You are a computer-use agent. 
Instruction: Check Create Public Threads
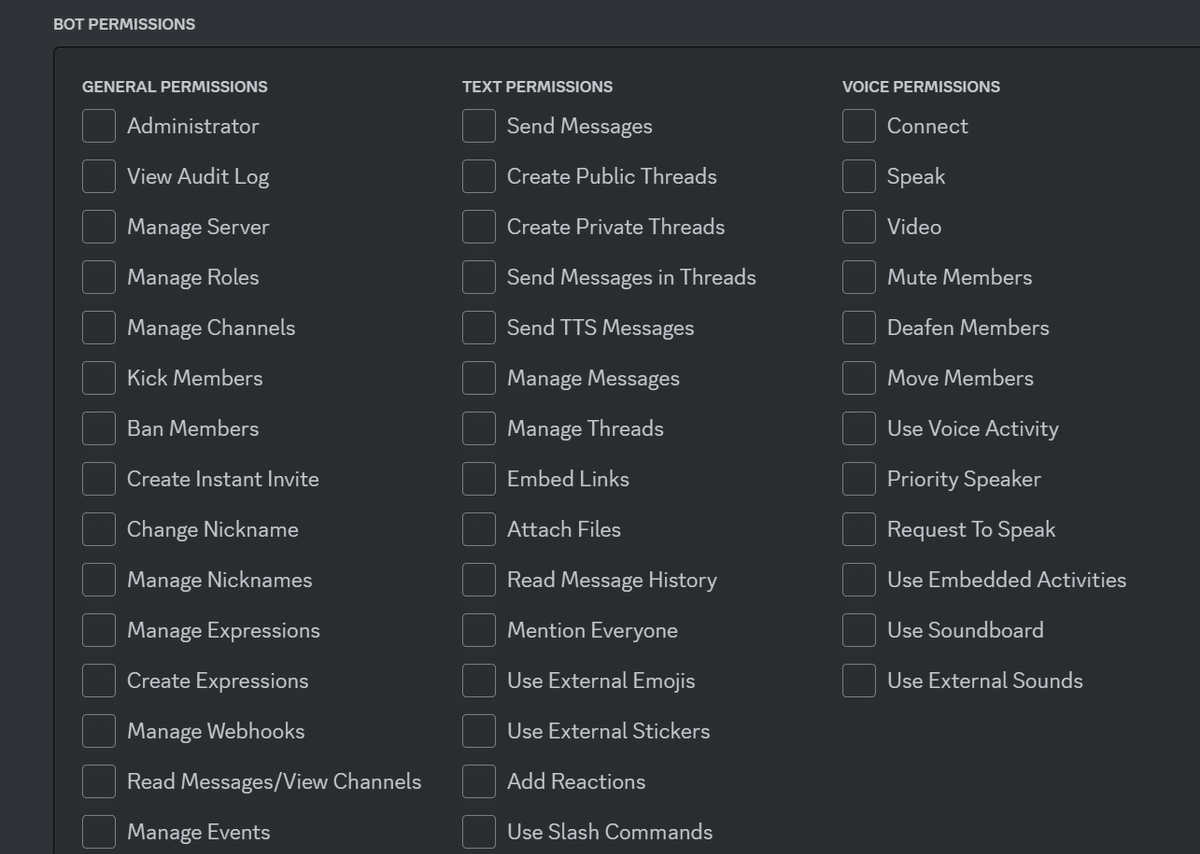coord(478,176)
